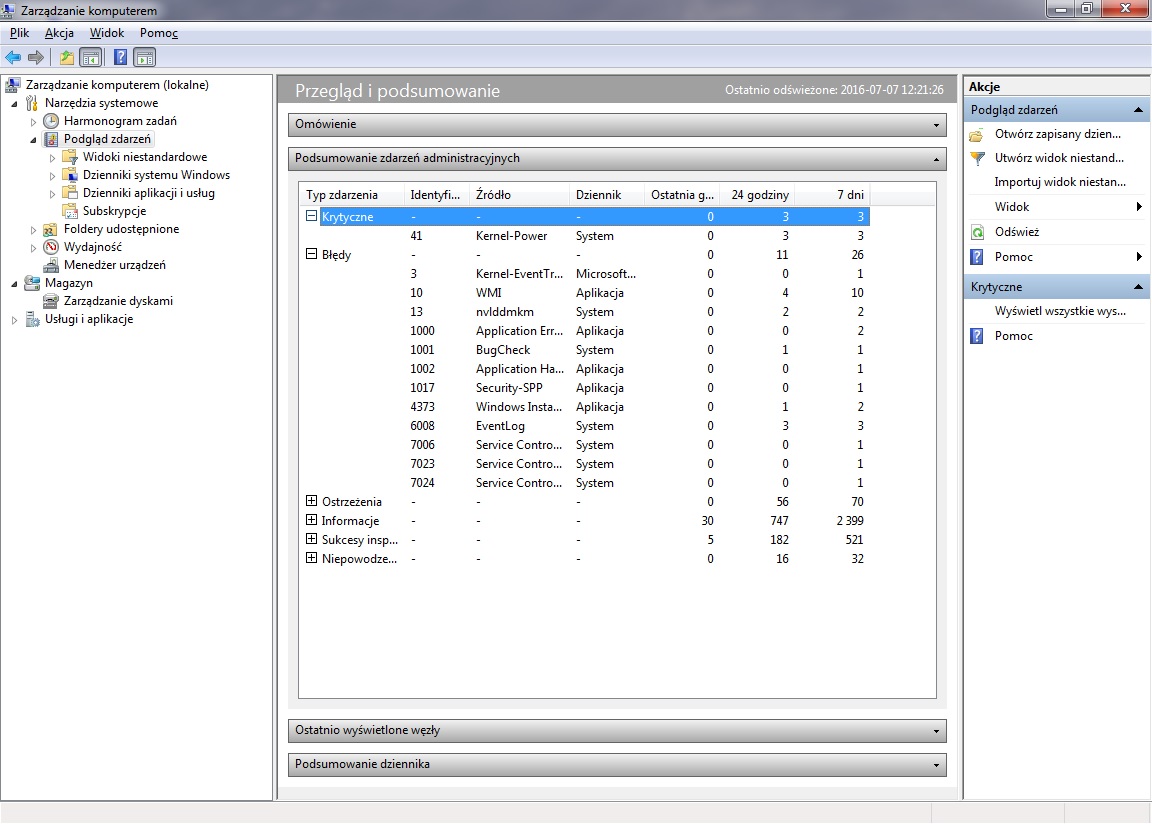Click the green Odśwież refresh icon
This screenshot has height=824, width=1152.
point(977,232)
